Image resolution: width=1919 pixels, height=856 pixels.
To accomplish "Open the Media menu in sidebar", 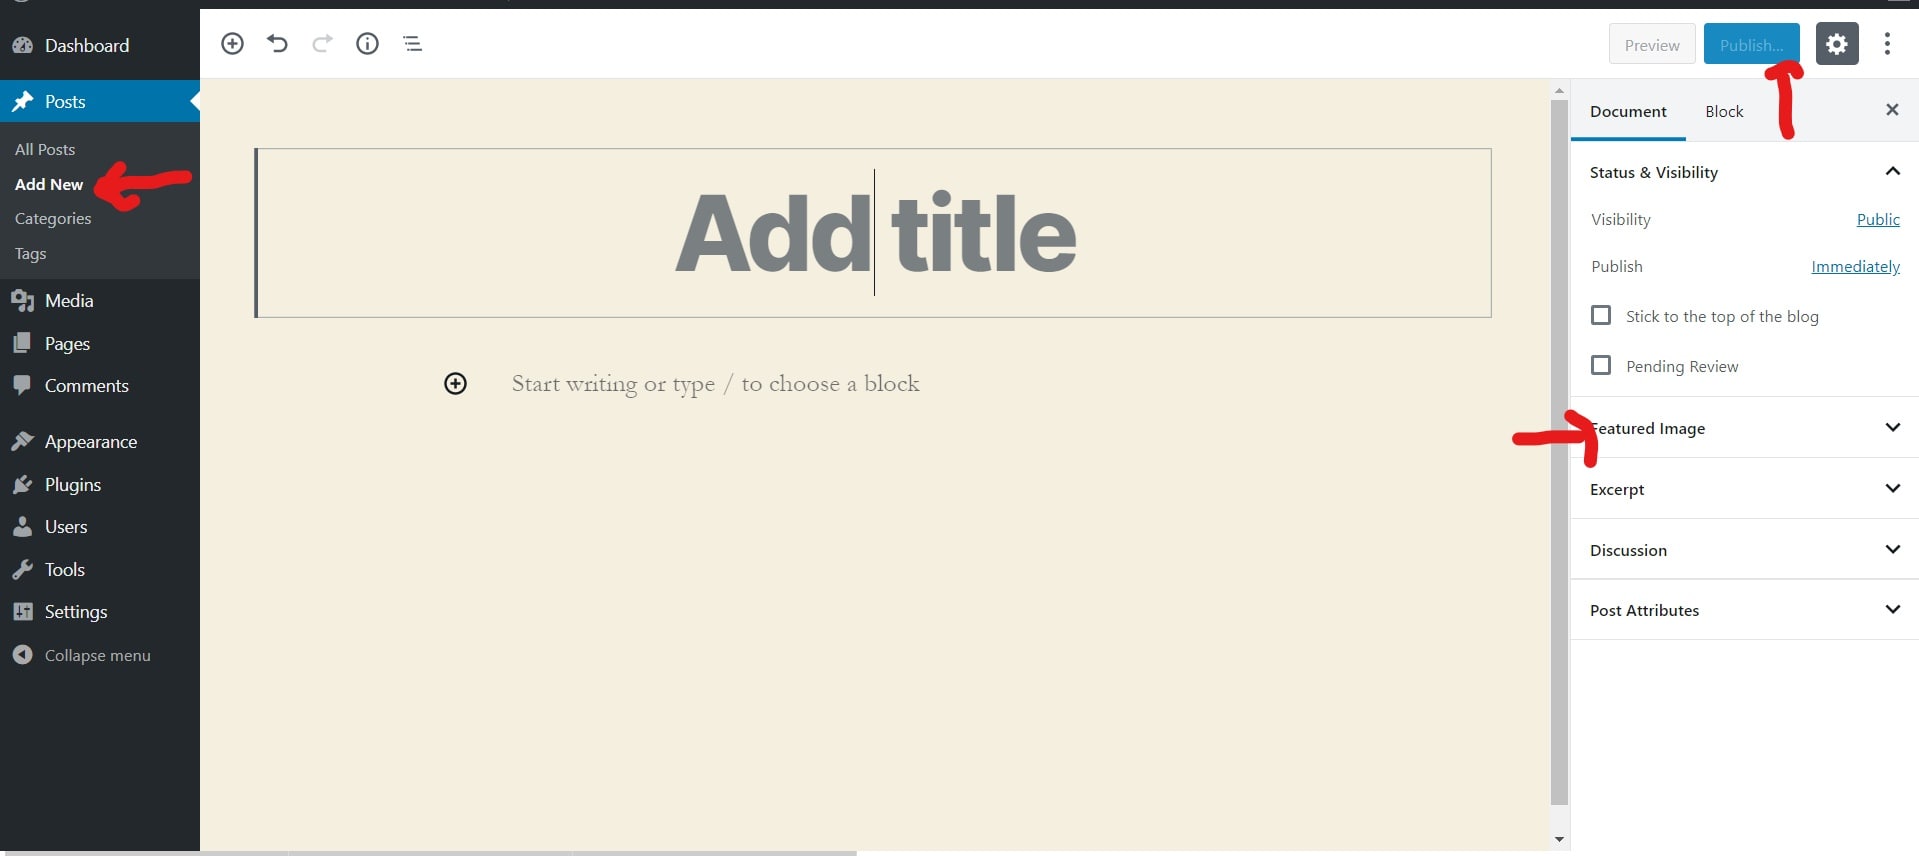I will click(68, 301).
